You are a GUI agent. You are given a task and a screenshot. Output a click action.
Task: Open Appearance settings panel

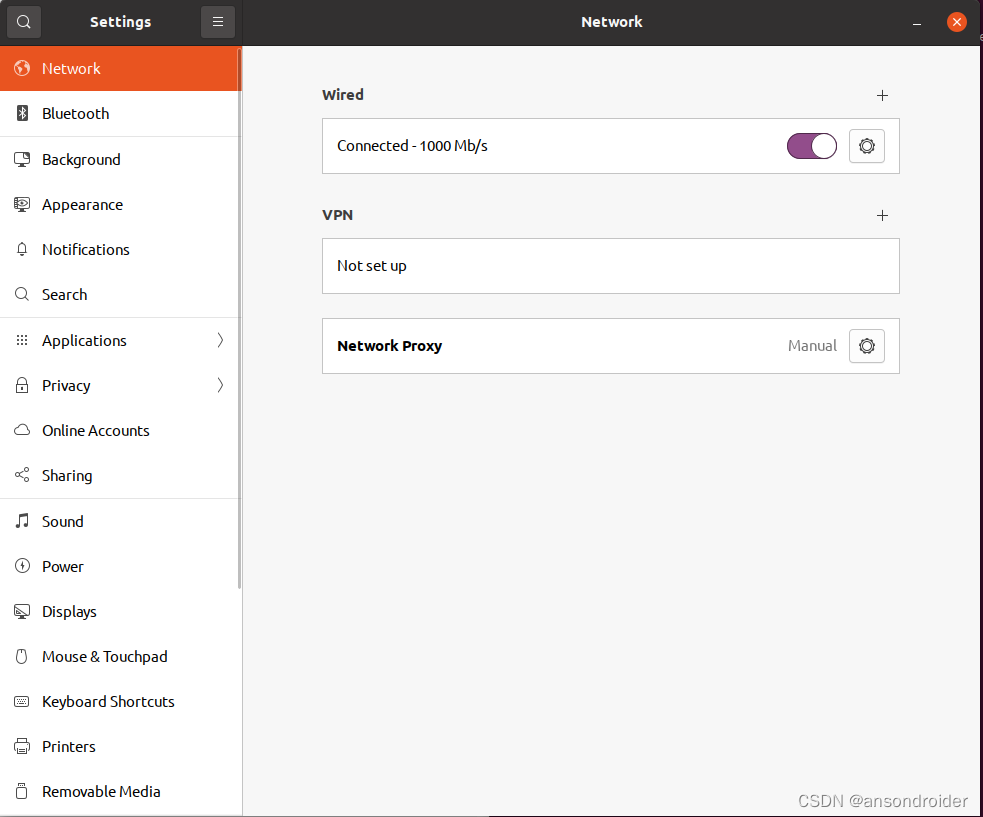(119, 204)
